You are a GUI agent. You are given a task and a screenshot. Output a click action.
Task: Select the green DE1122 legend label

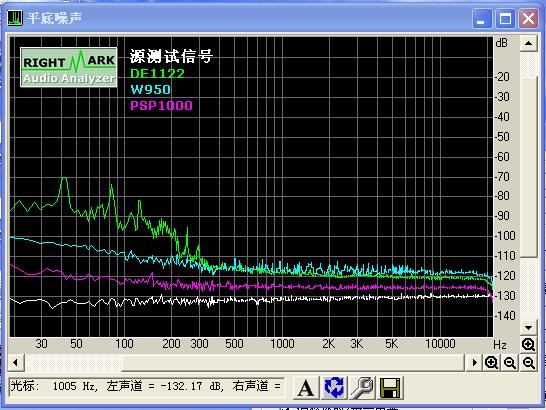pyautogui.click(x=157, y=73)
